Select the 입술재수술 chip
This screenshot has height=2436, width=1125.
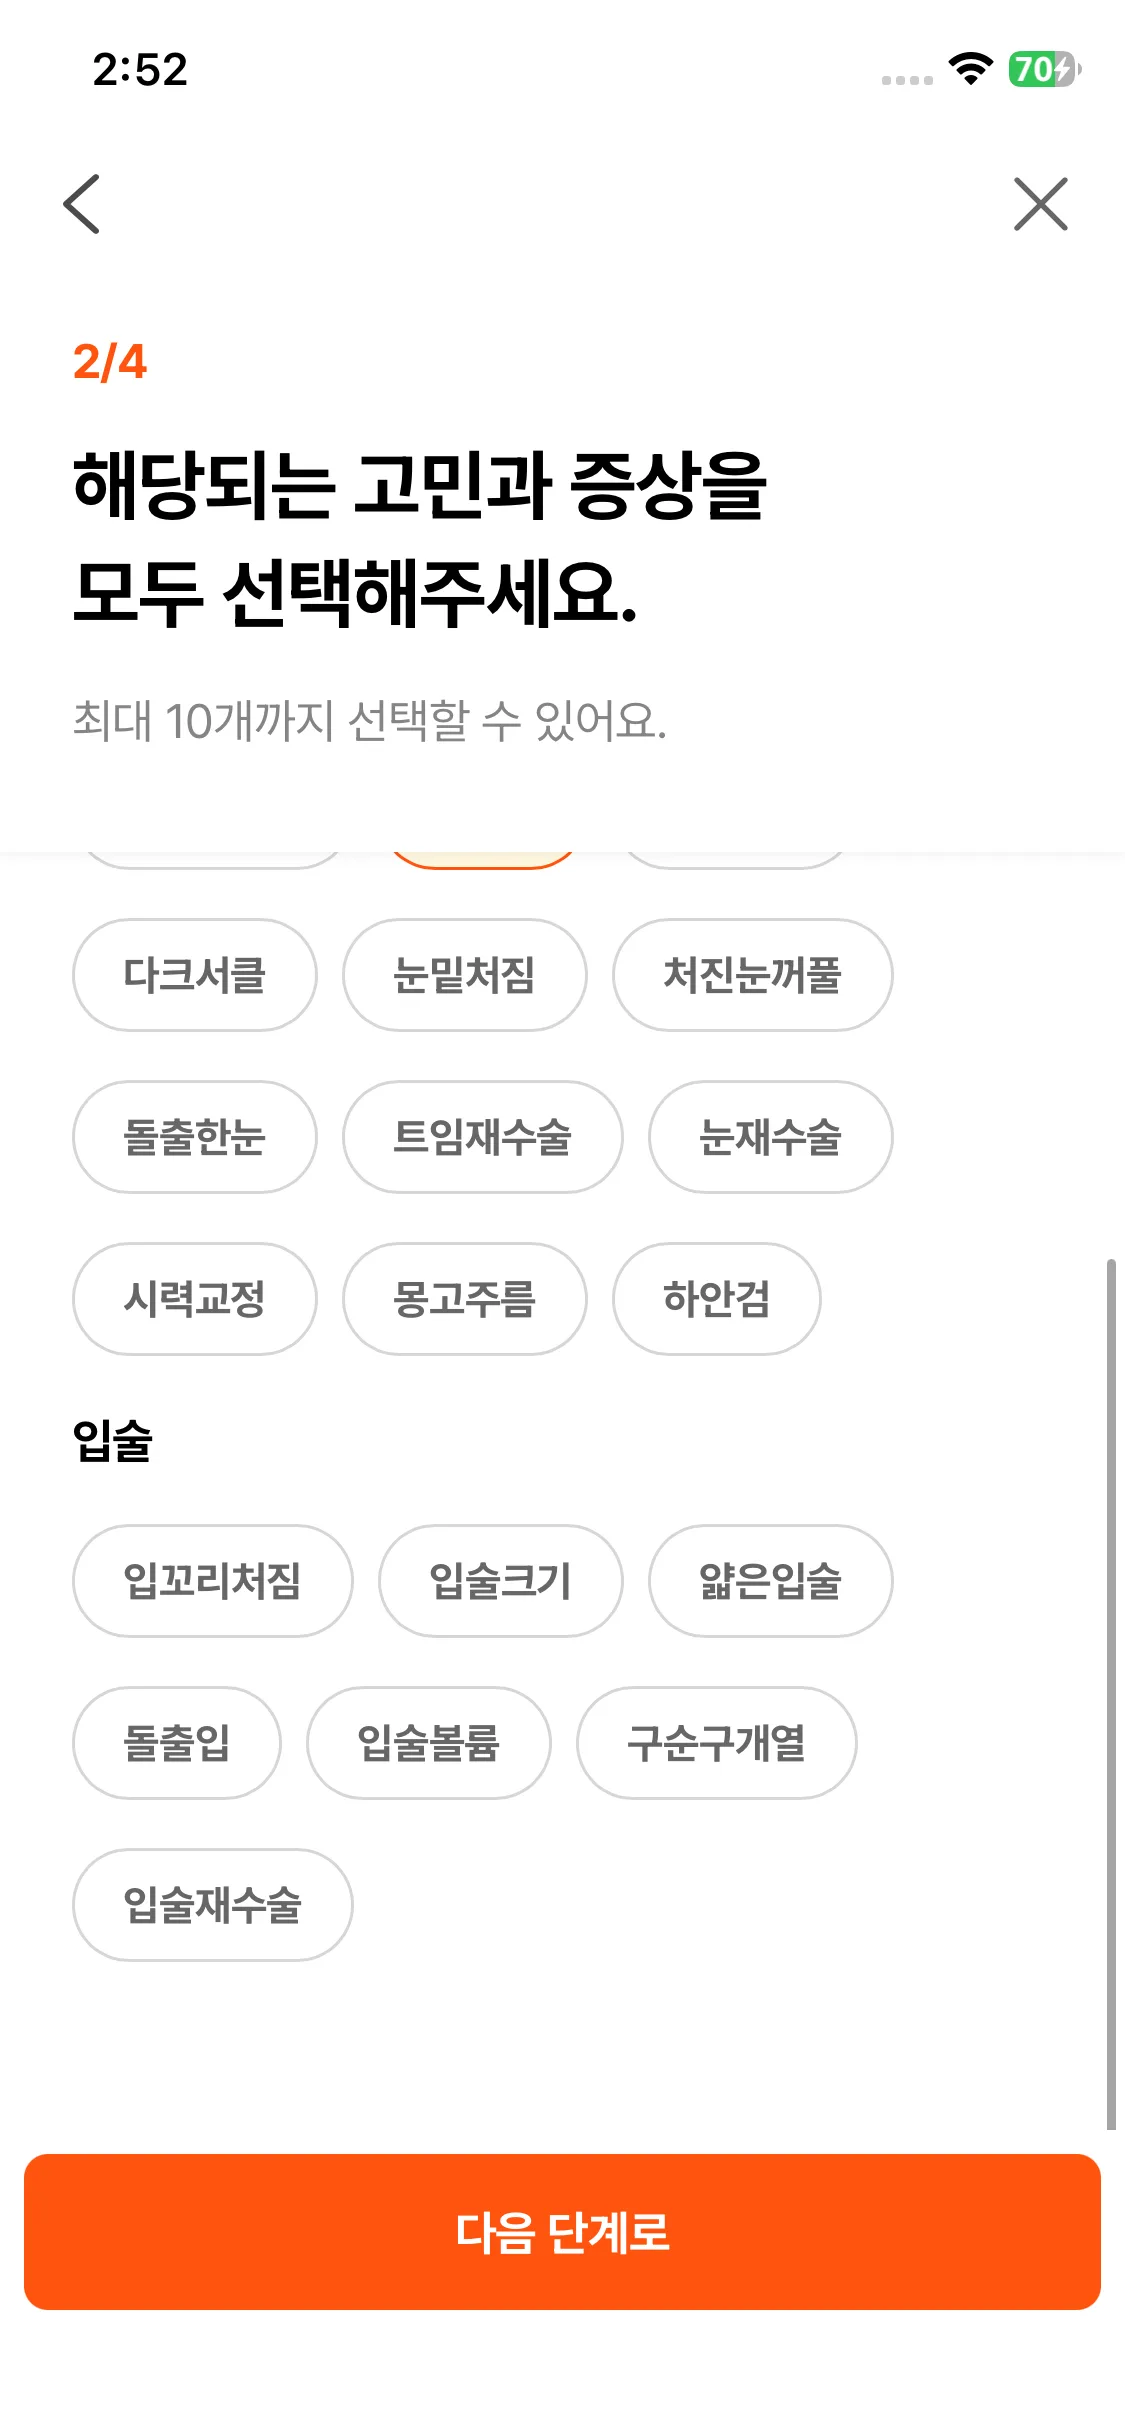pyautogui.click(x=213, y=1905)
